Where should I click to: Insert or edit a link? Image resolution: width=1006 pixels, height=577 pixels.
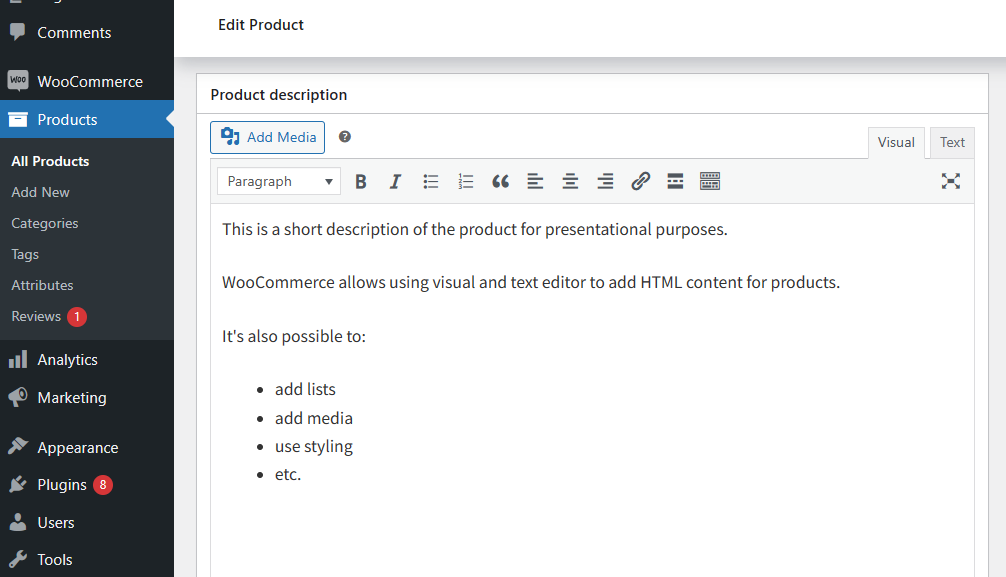coord(640,182)
